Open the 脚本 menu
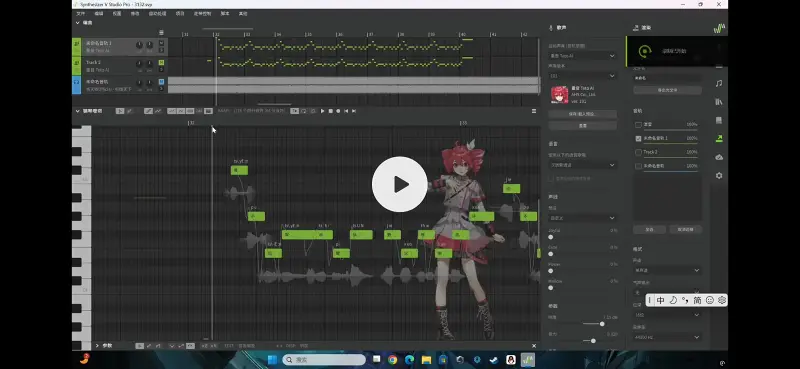Screen dimensions: 800x369 point(225,13)
